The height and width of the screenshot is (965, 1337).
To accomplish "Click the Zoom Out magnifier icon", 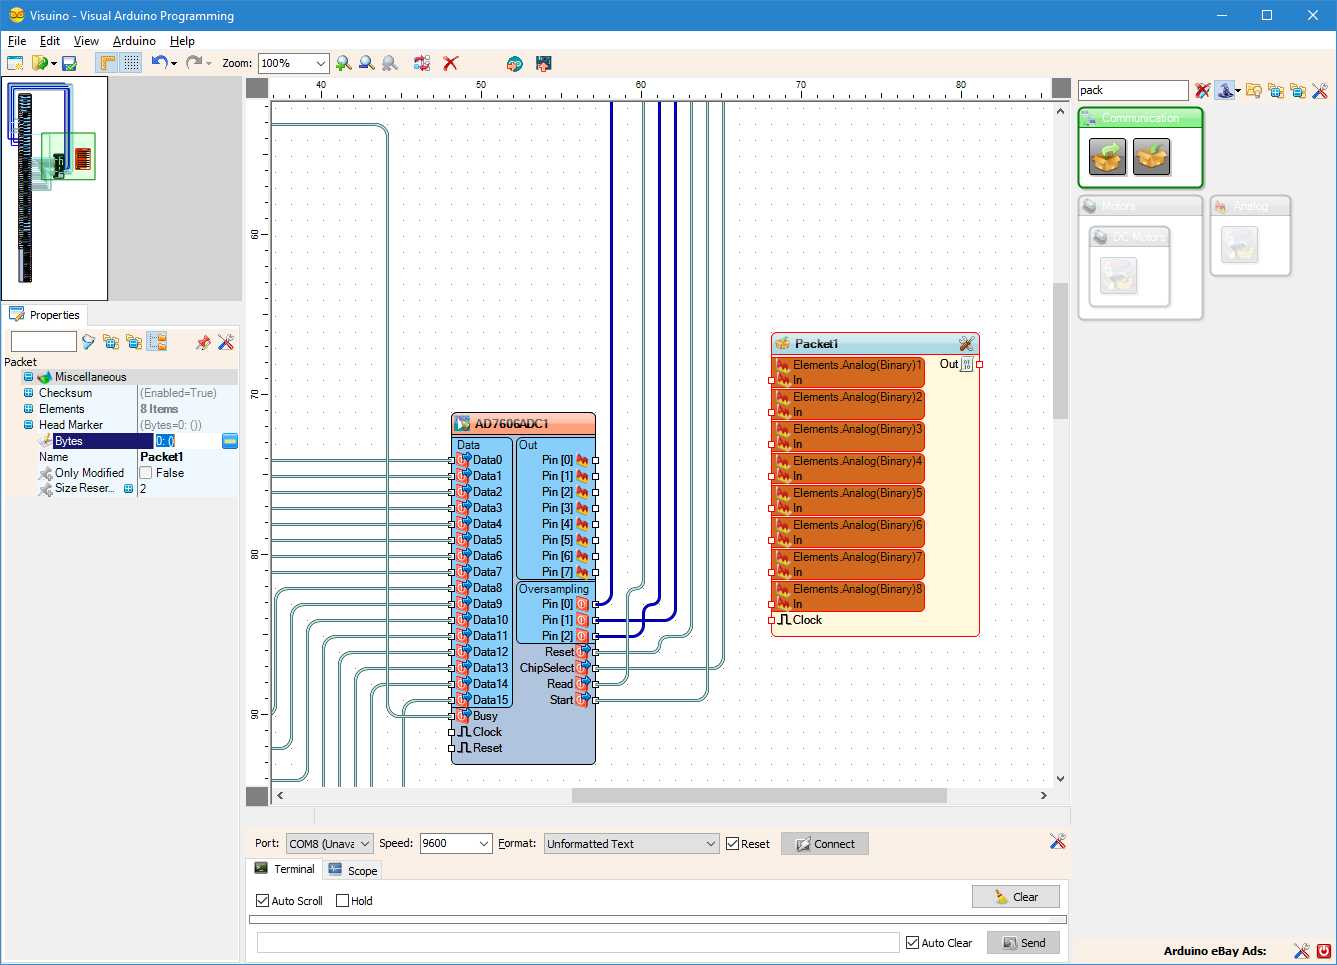I will click(367, 63).
